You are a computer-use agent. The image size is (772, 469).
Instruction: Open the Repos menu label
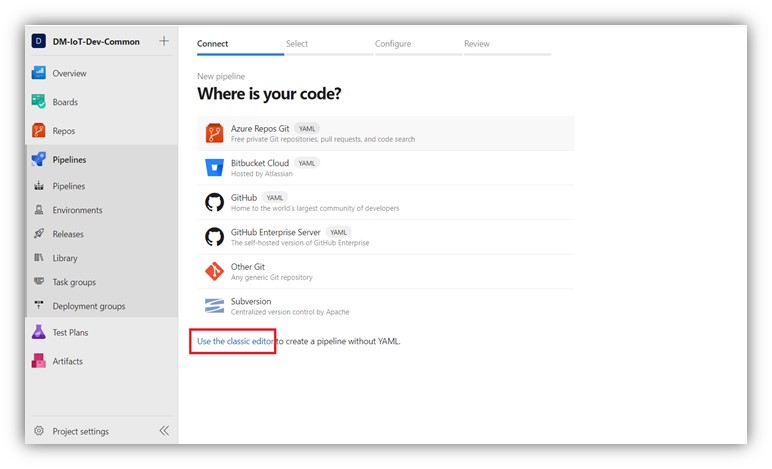64,131
